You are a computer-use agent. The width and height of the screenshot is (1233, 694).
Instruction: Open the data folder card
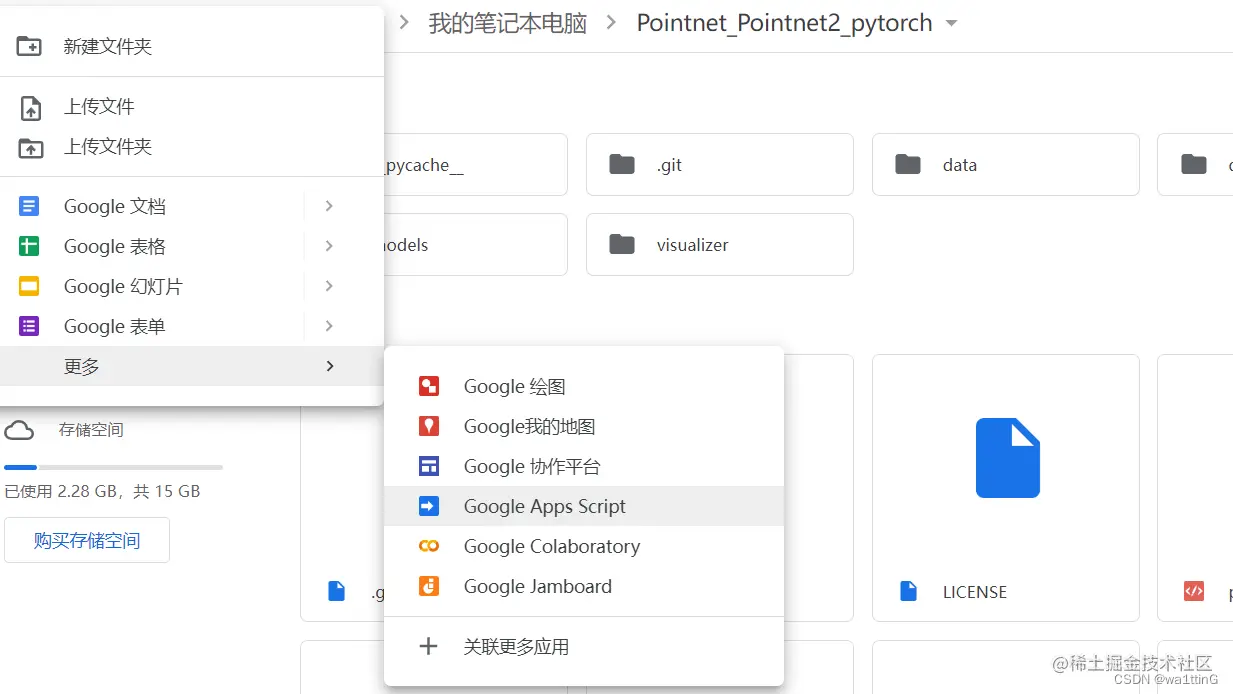click(1006, 164)
